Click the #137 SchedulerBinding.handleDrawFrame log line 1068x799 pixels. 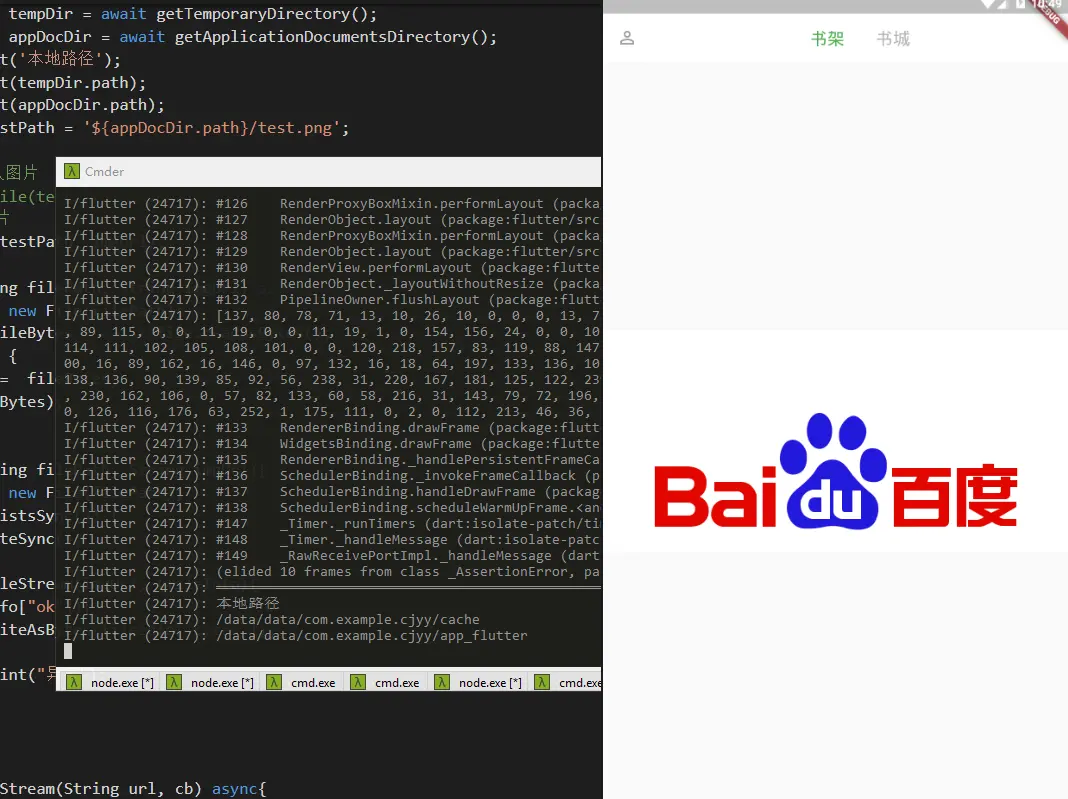coord(332,492)
